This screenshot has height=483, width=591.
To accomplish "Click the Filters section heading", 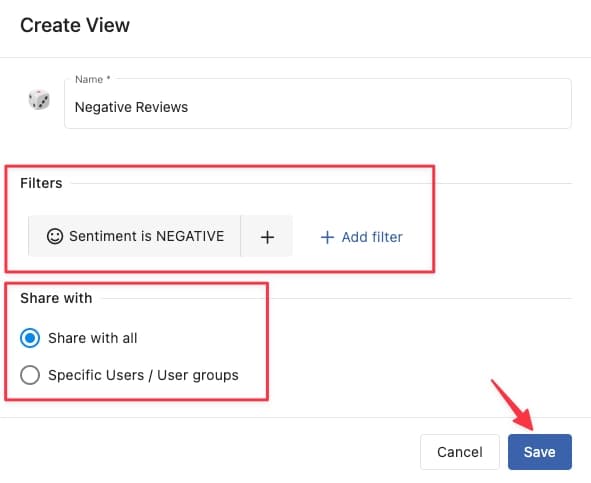I will [41, 183].
